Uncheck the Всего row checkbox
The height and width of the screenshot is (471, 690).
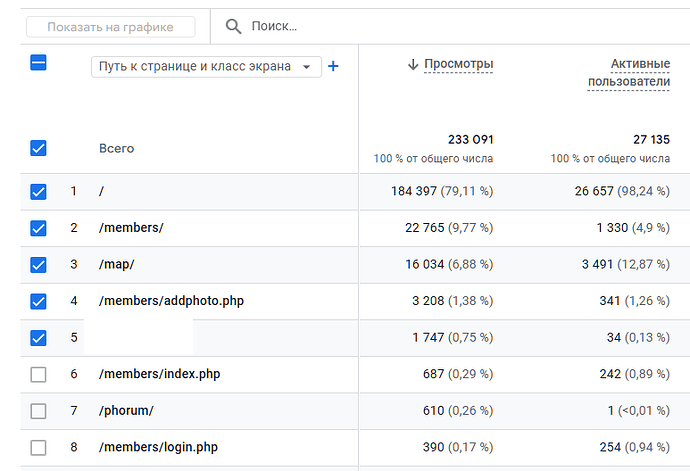pyautogui.click(x=38, y=148)
